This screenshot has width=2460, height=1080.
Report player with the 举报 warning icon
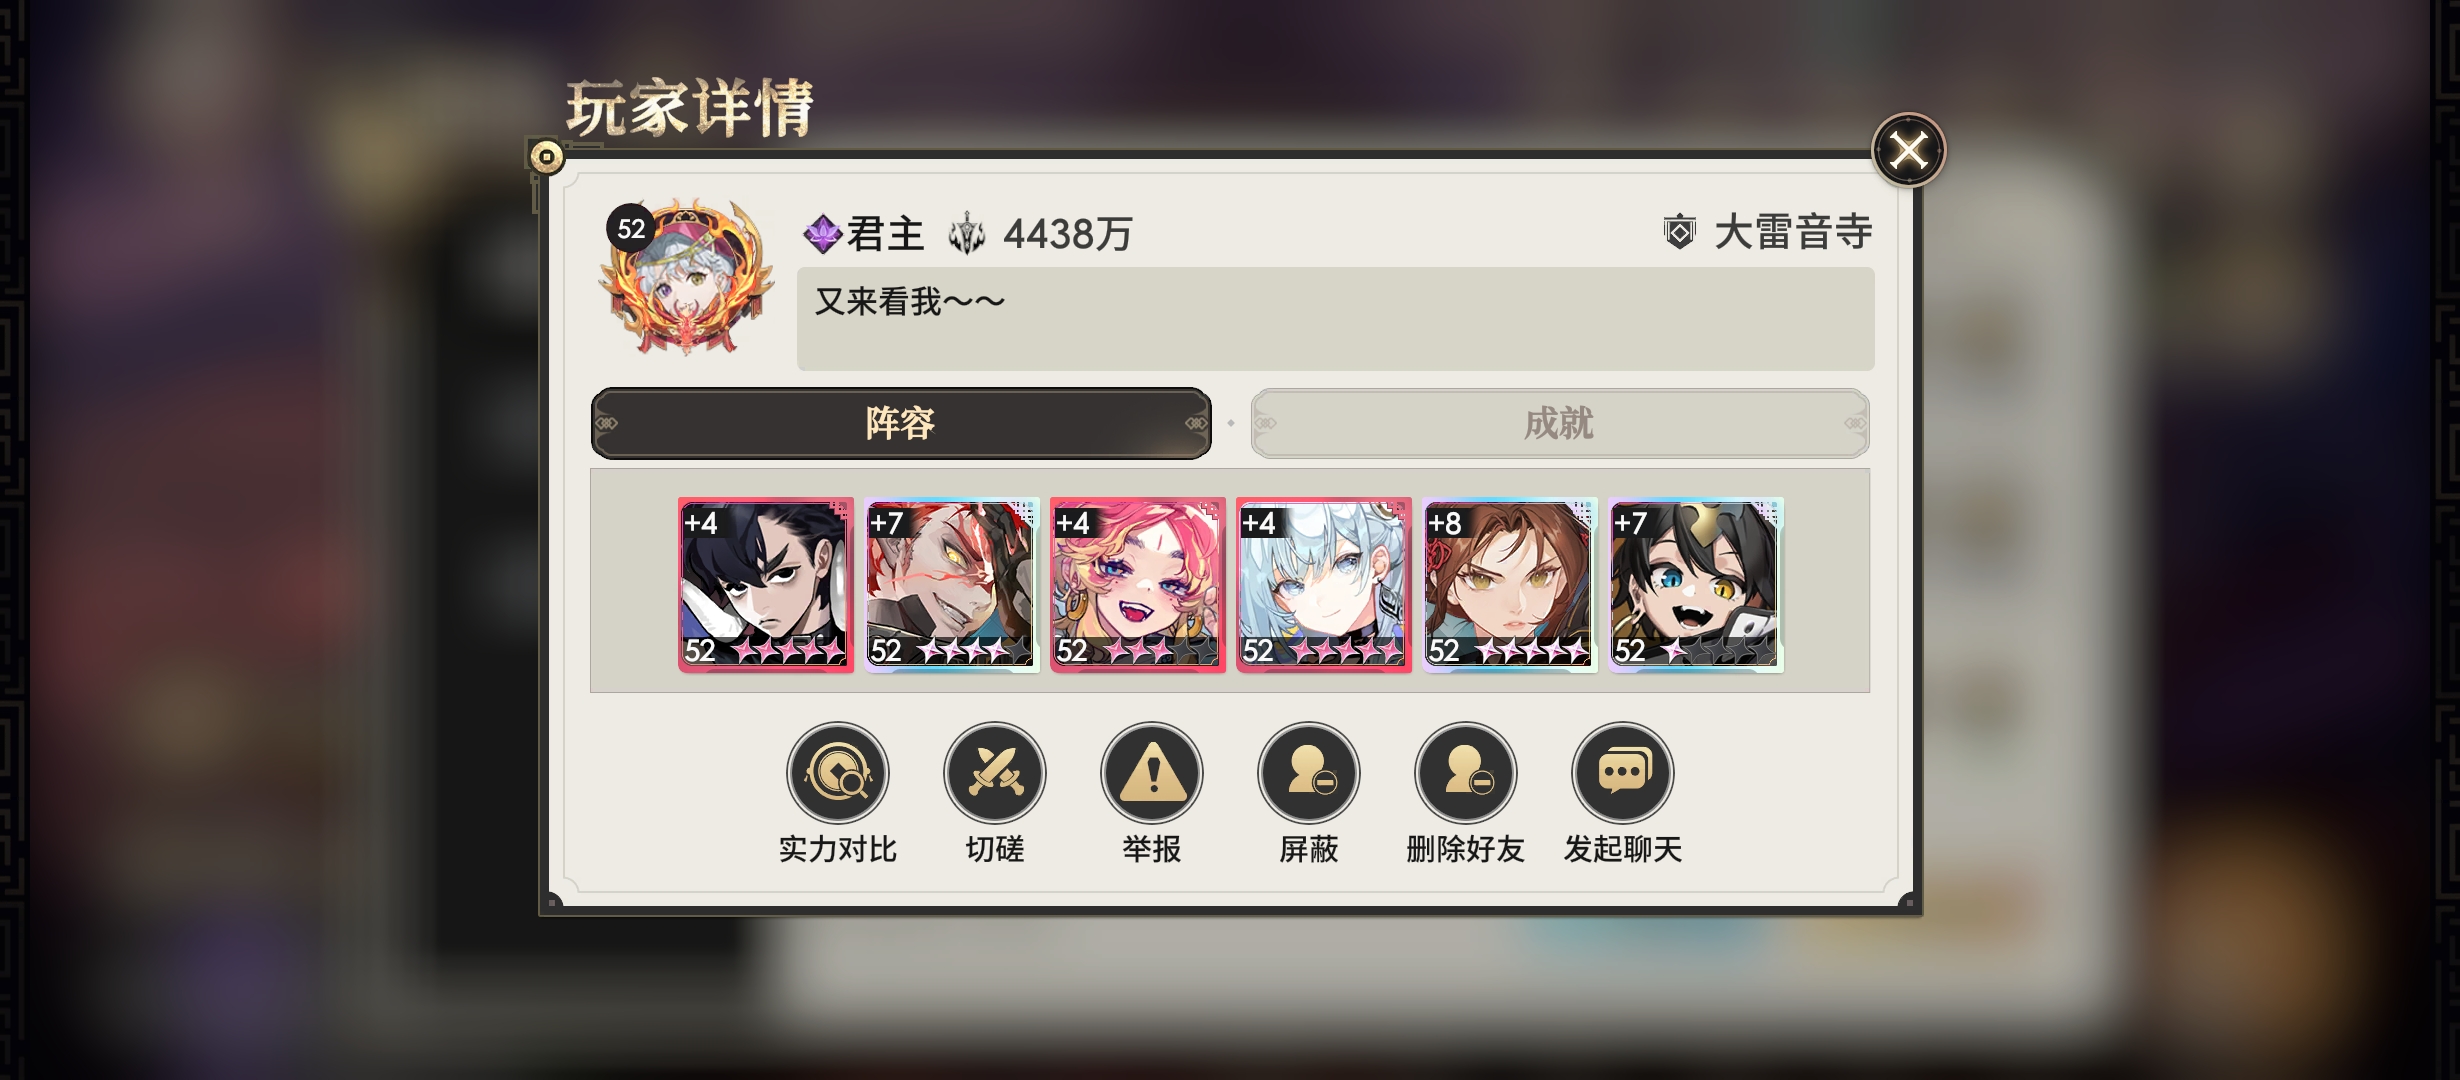1152,773
